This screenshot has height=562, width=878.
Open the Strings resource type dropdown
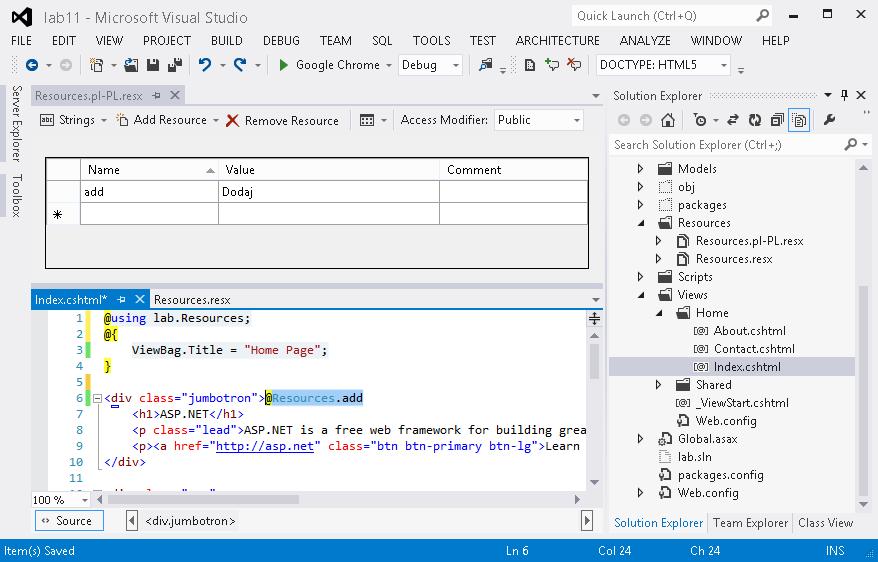[104, 120]
